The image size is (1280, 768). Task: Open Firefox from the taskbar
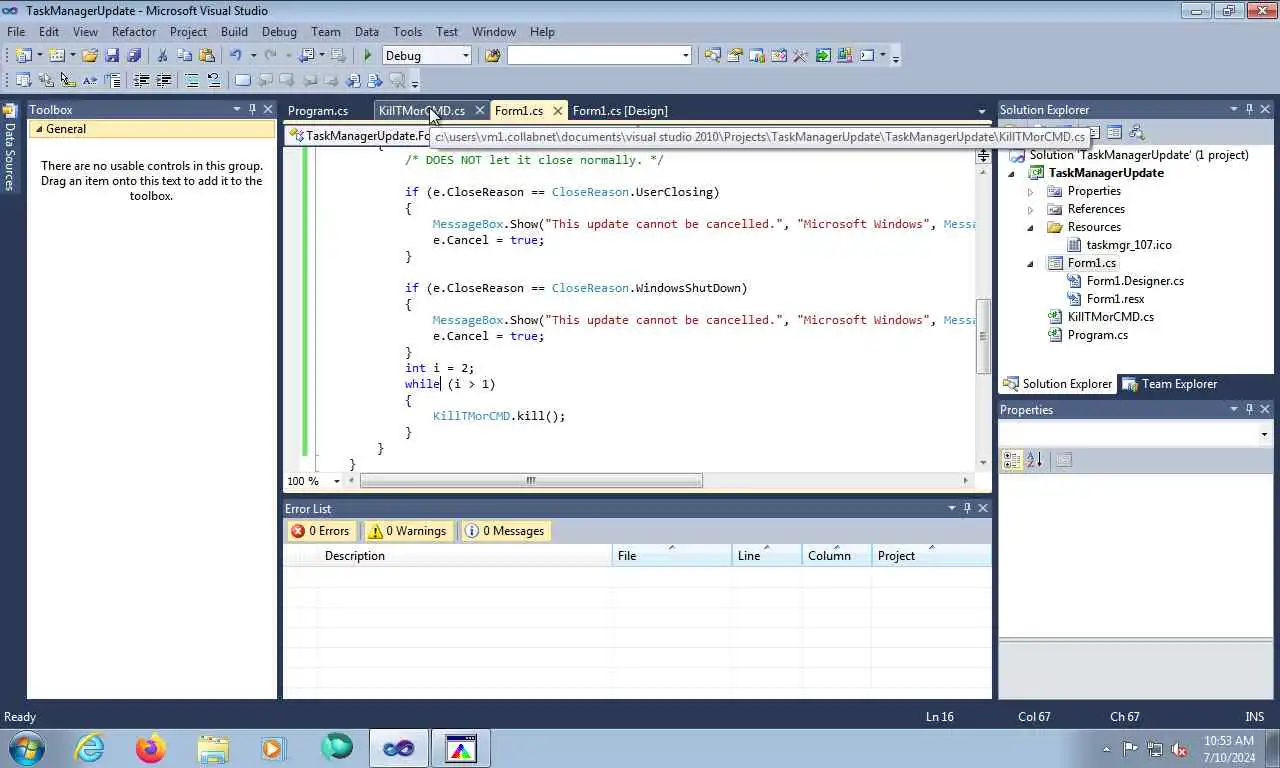point(151,748)
